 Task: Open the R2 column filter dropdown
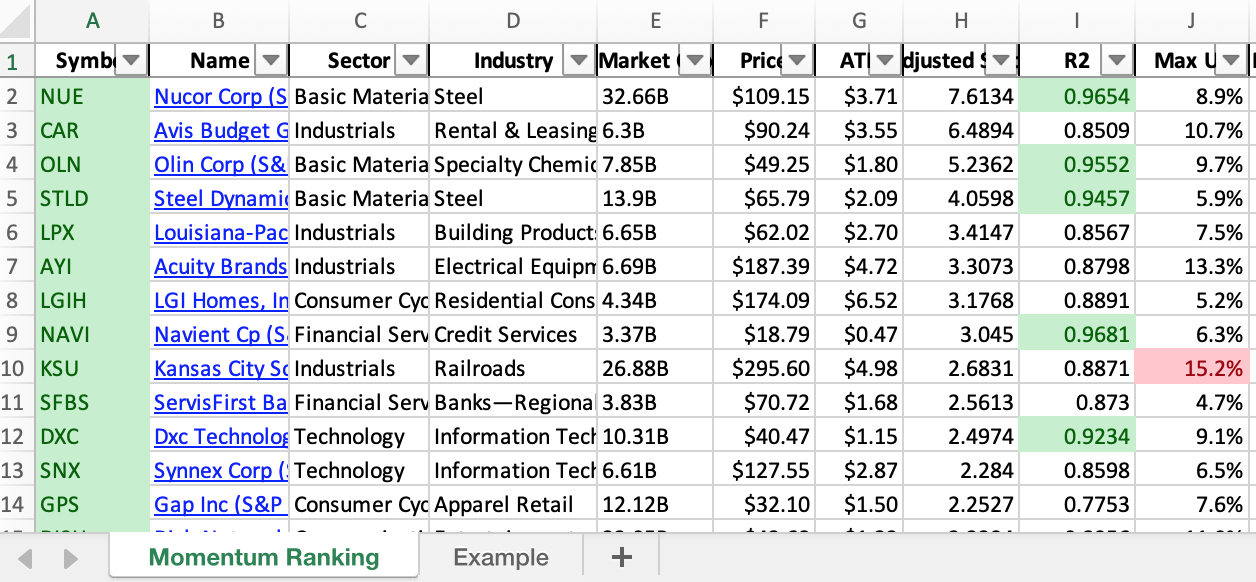point(1116,61)
